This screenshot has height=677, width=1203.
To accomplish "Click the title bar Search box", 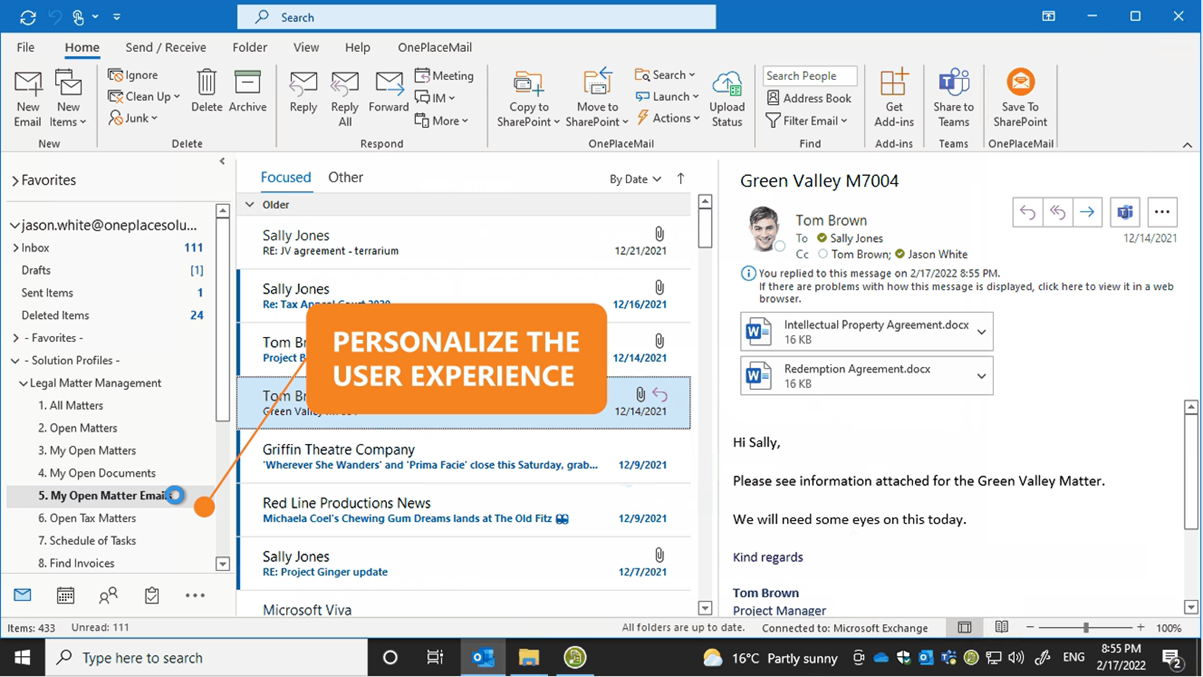I will click(x=476, y=17).
